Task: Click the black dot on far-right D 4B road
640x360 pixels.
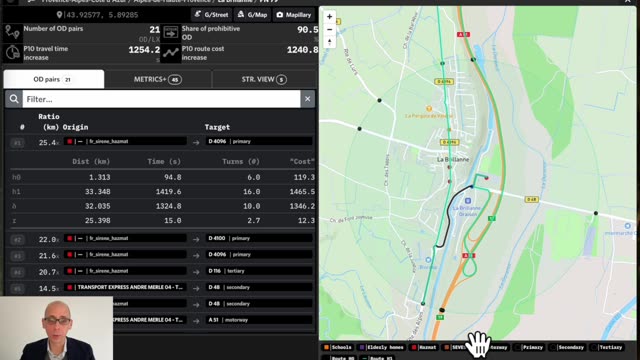Action: click(x=596, y=213)
